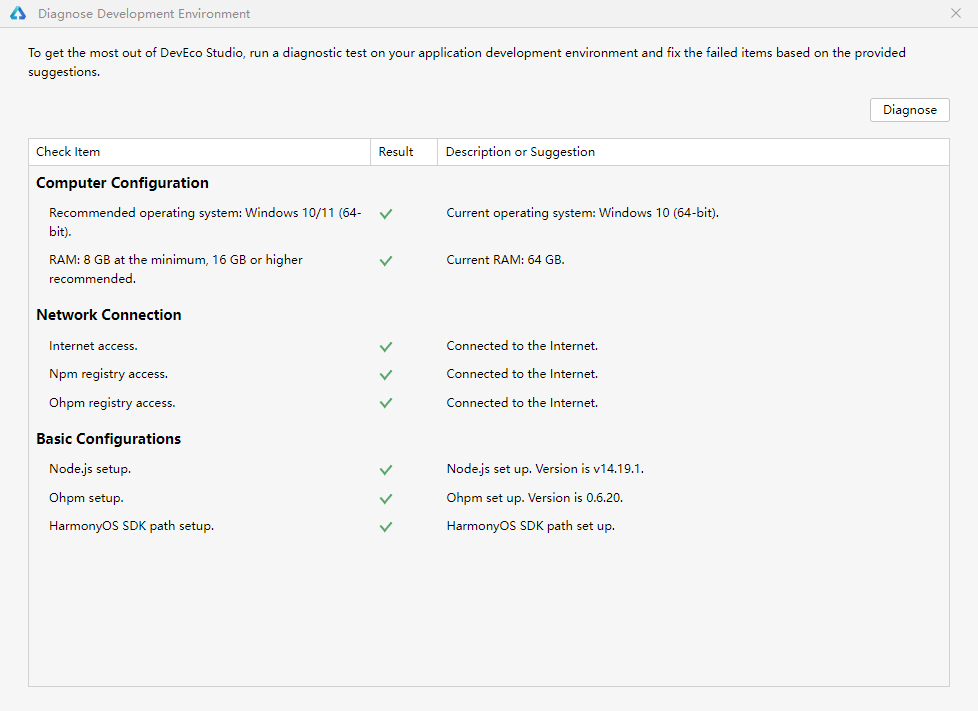Select the 'Ohpm registry access.' check item
978x711 pixels.
pyautogui.click(x=112, y=403)
